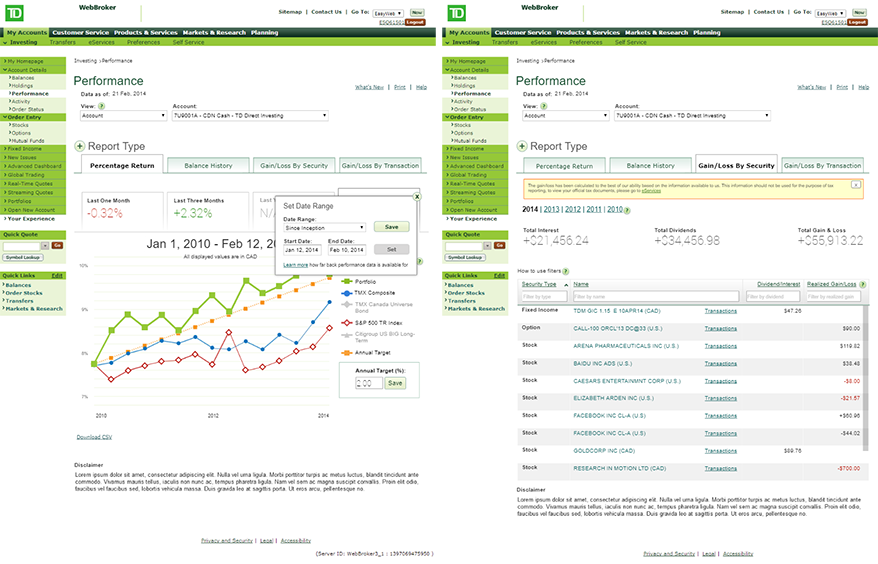
Task: Switch to Balance History tab in left panel
Action: 207,166
